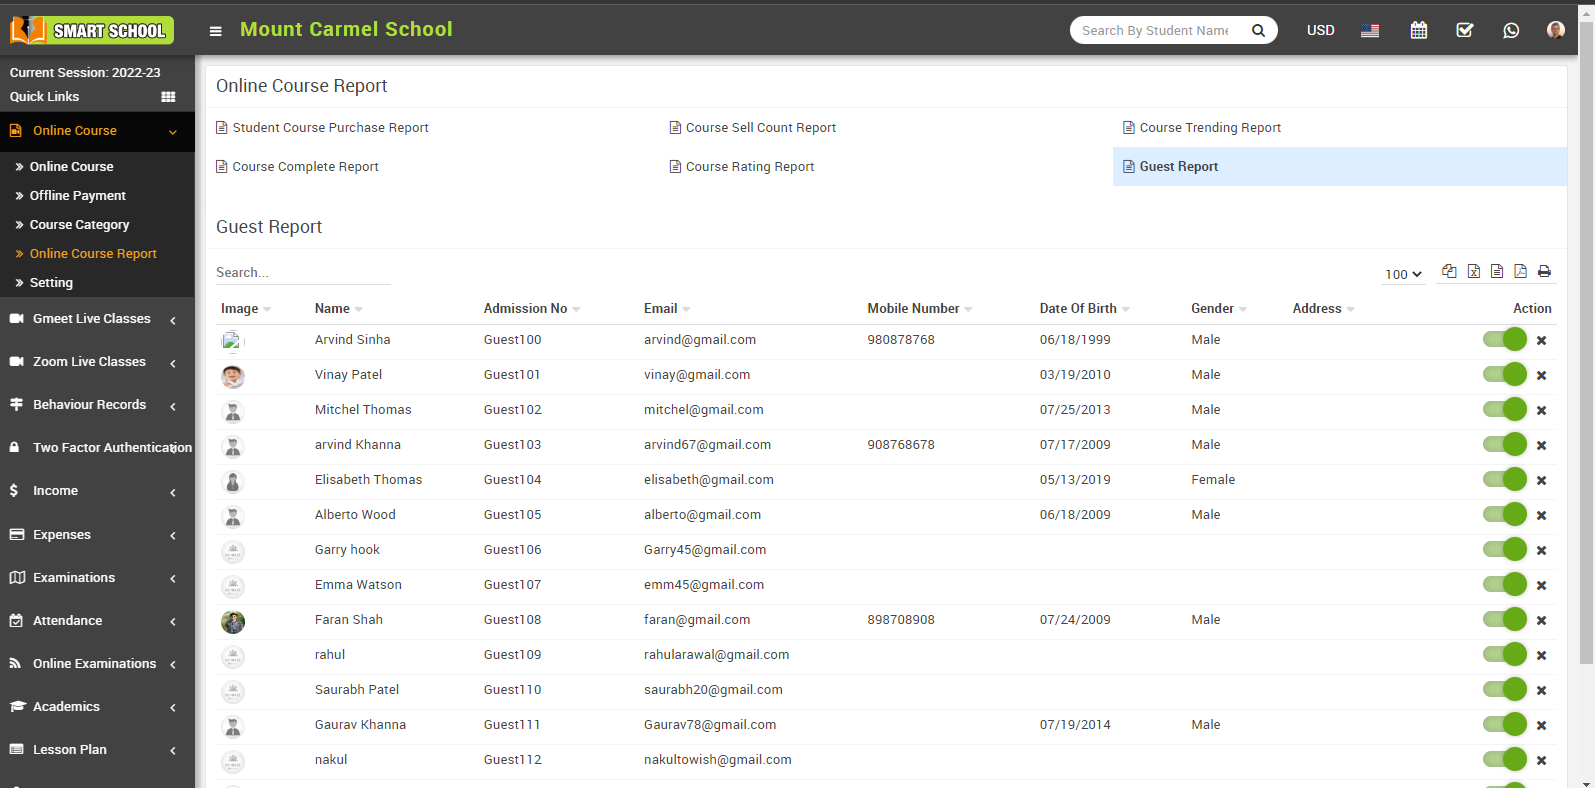
Task: Click the WhatsApp chat icon
Action: point(1510,30)
